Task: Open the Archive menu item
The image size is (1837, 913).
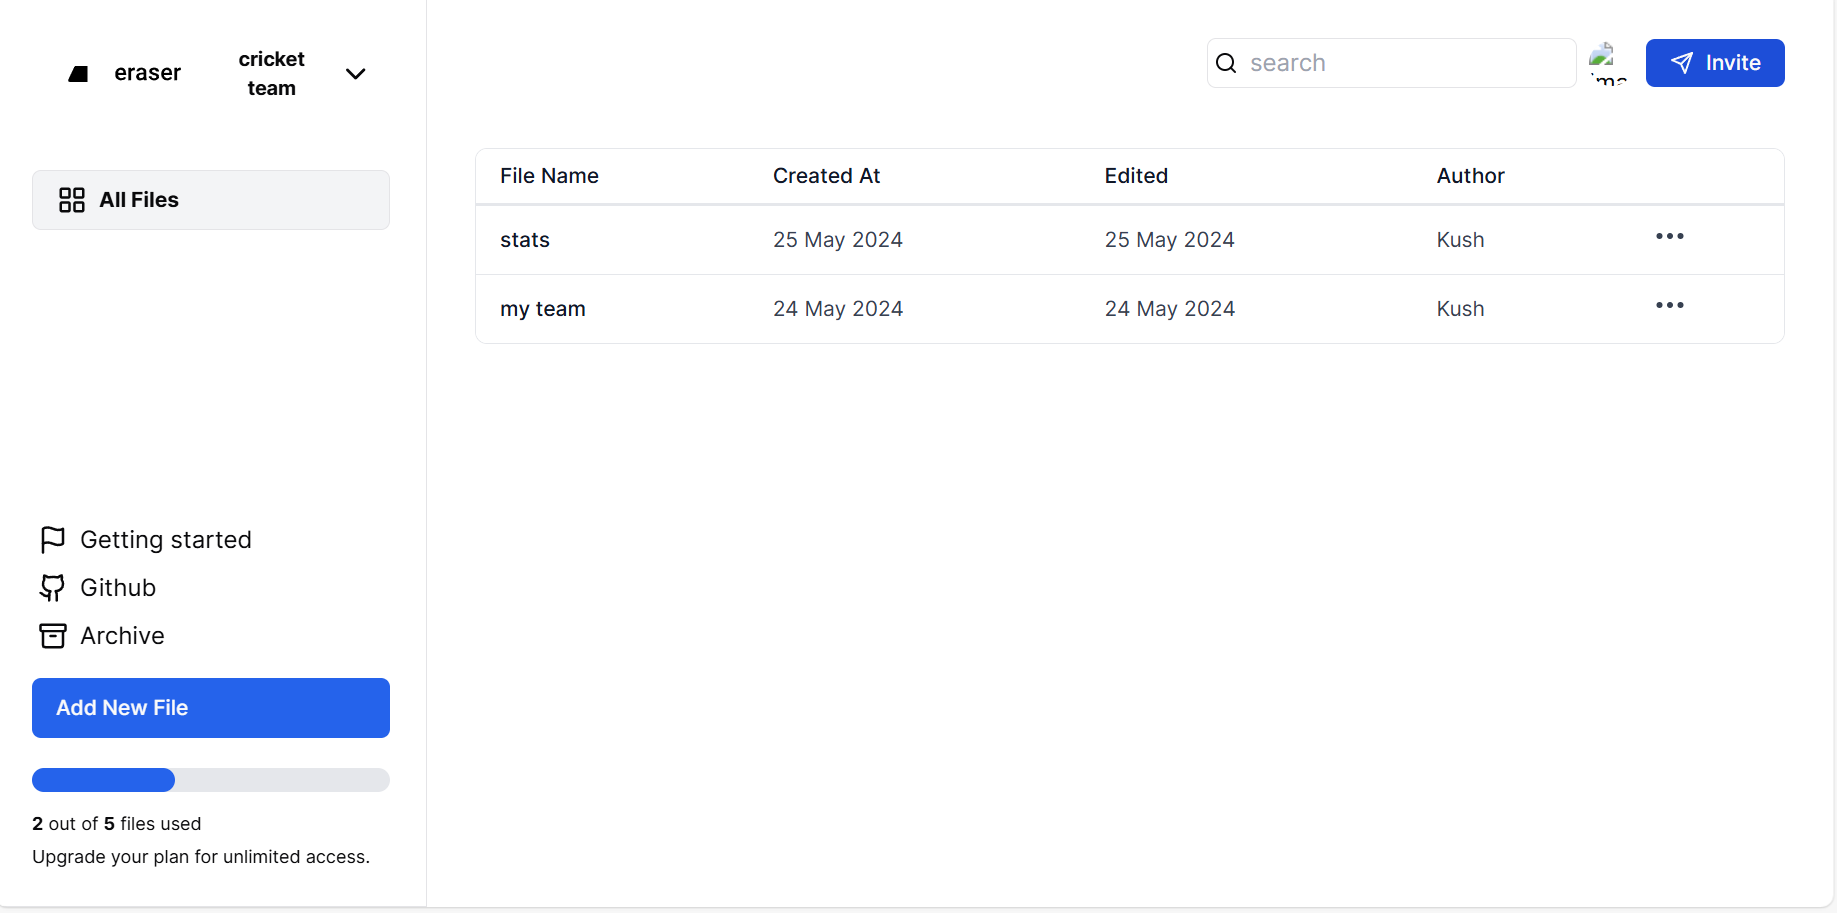Action: pyautogui.click(x=122, y=636)
